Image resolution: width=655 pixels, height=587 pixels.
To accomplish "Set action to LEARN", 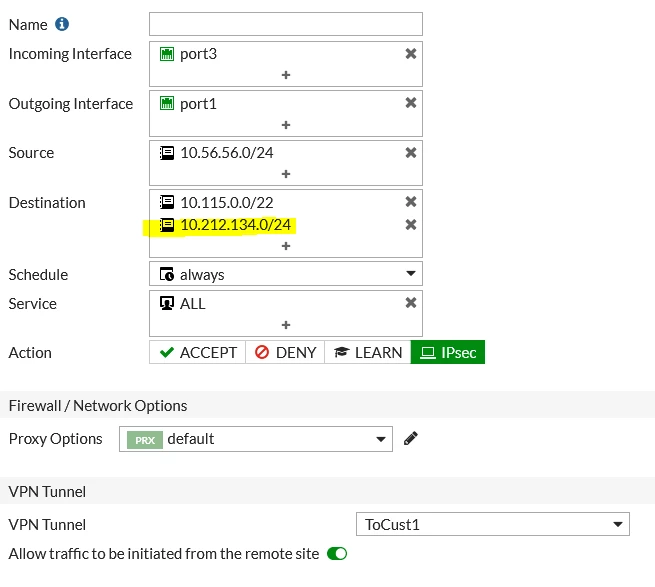I will tap(368, 352).
